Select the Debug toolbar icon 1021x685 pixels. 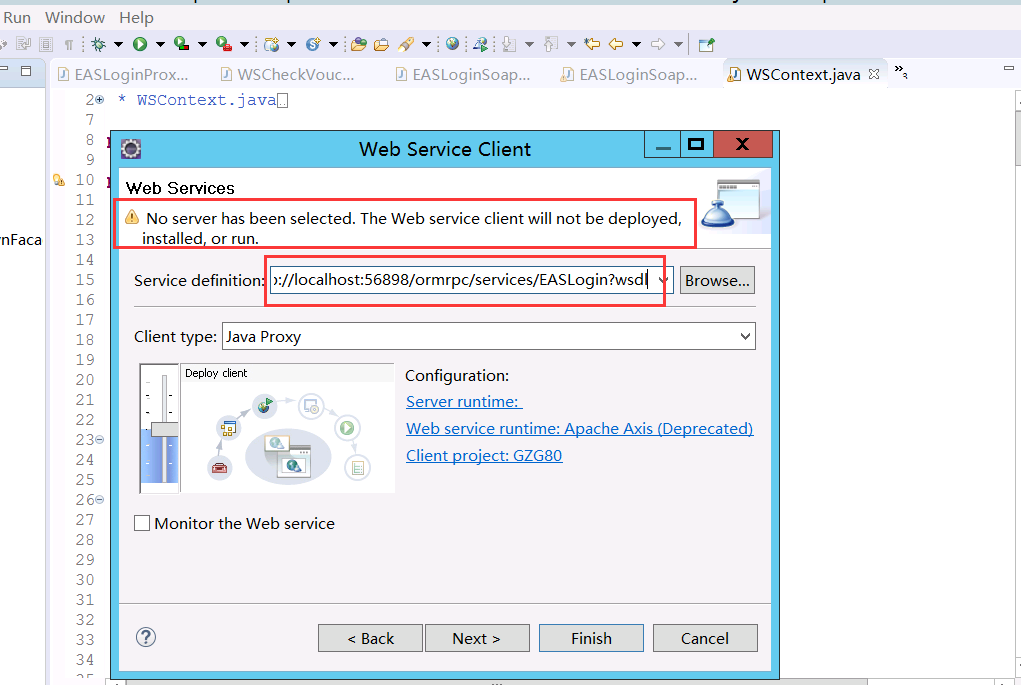pyautogui.click(x=98, y=44)
